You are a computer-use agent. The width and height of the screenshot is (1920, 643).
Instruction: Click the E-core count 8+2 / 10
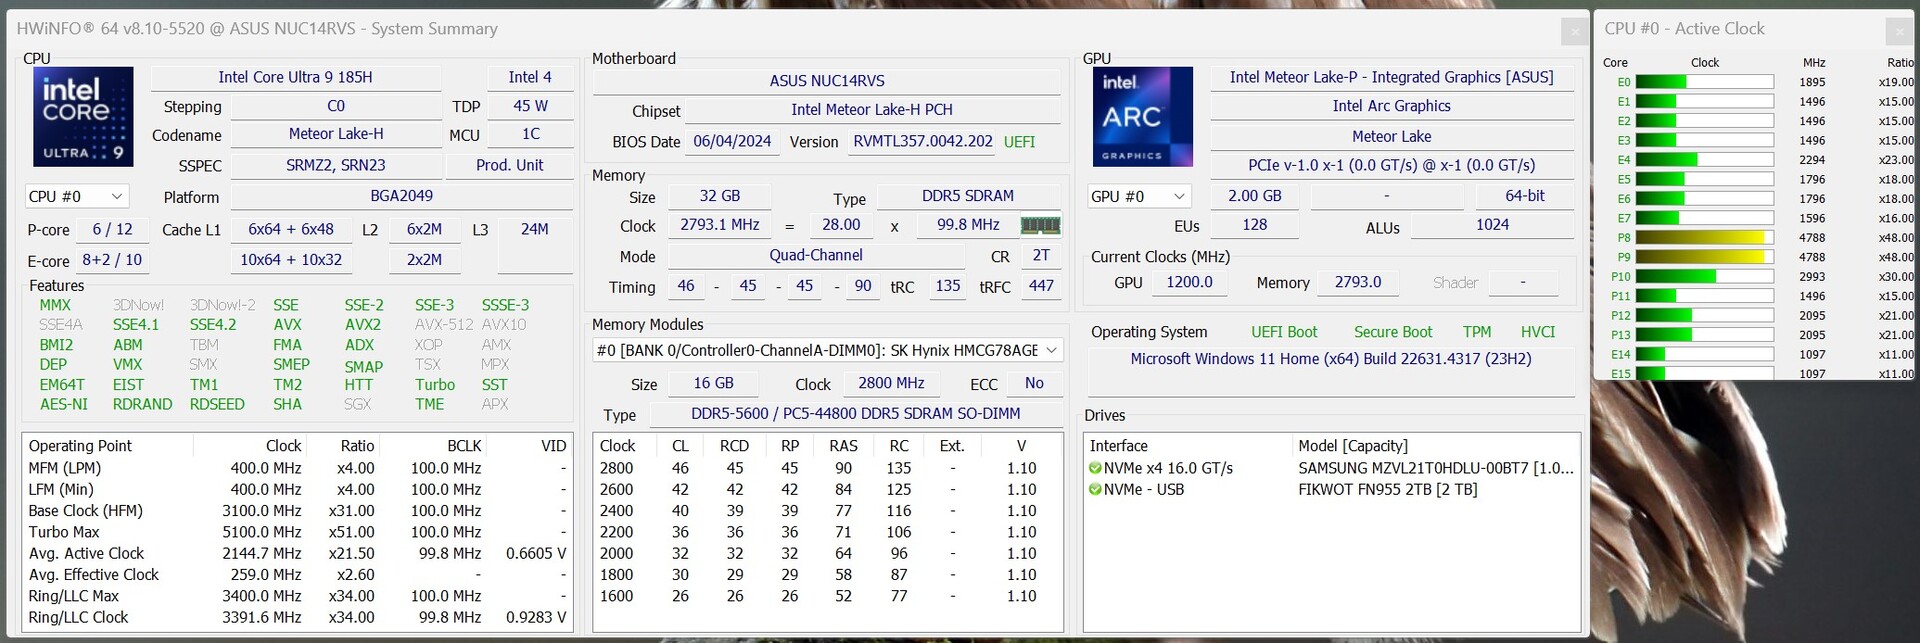[113, 260]
